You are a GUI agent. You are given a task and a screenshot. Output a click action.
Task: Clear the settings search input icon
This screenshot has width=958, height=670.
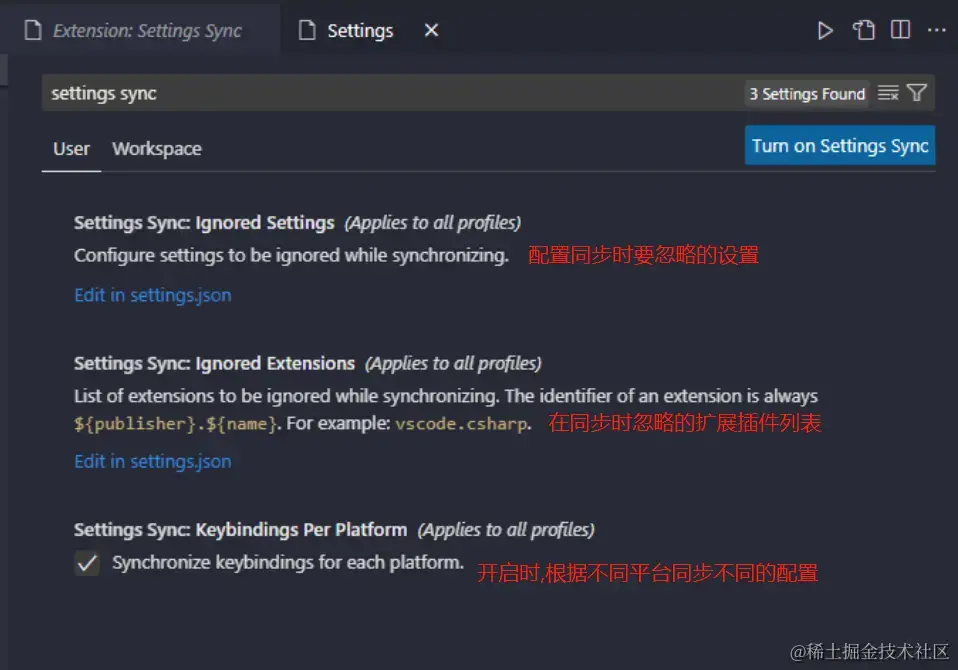(x=888, y=93)
